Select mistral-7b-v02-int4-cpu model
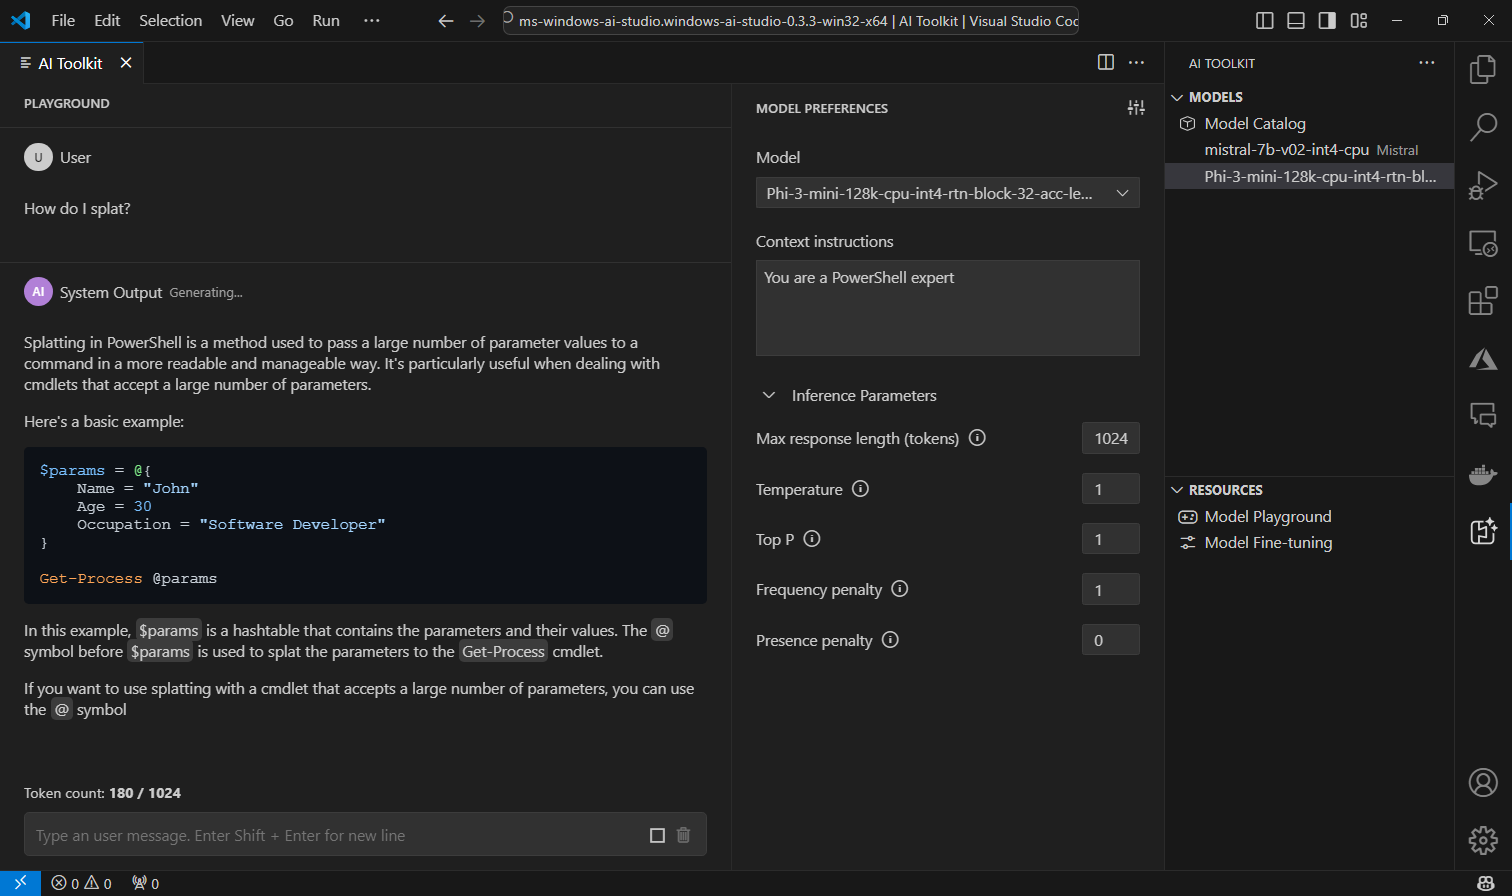 [x=1309, y=150]
